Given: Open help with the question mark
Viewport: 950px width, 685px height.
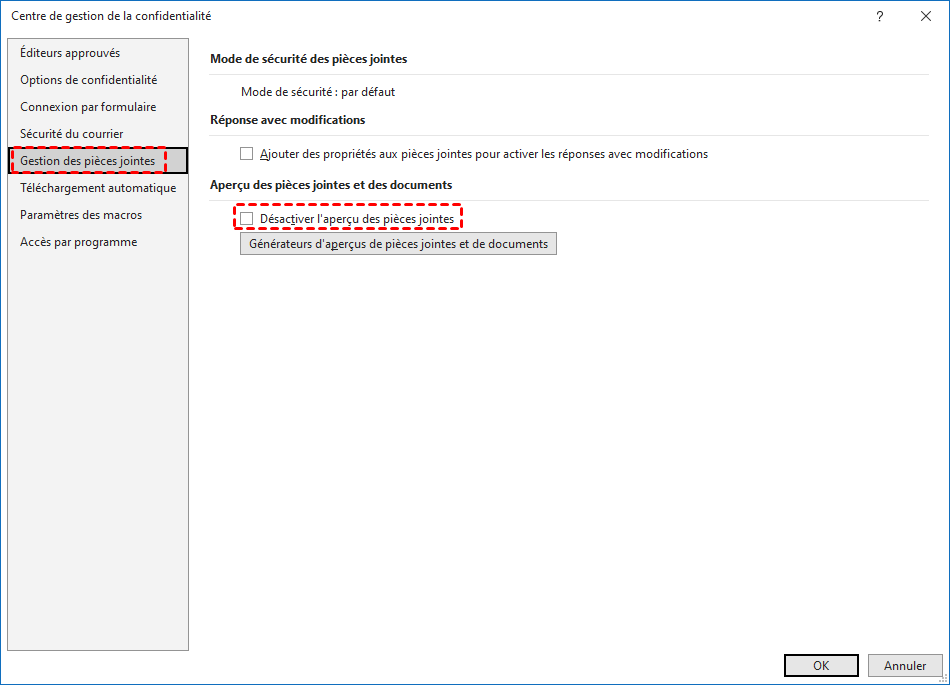Looking at the screenshot, I should 880,16.
